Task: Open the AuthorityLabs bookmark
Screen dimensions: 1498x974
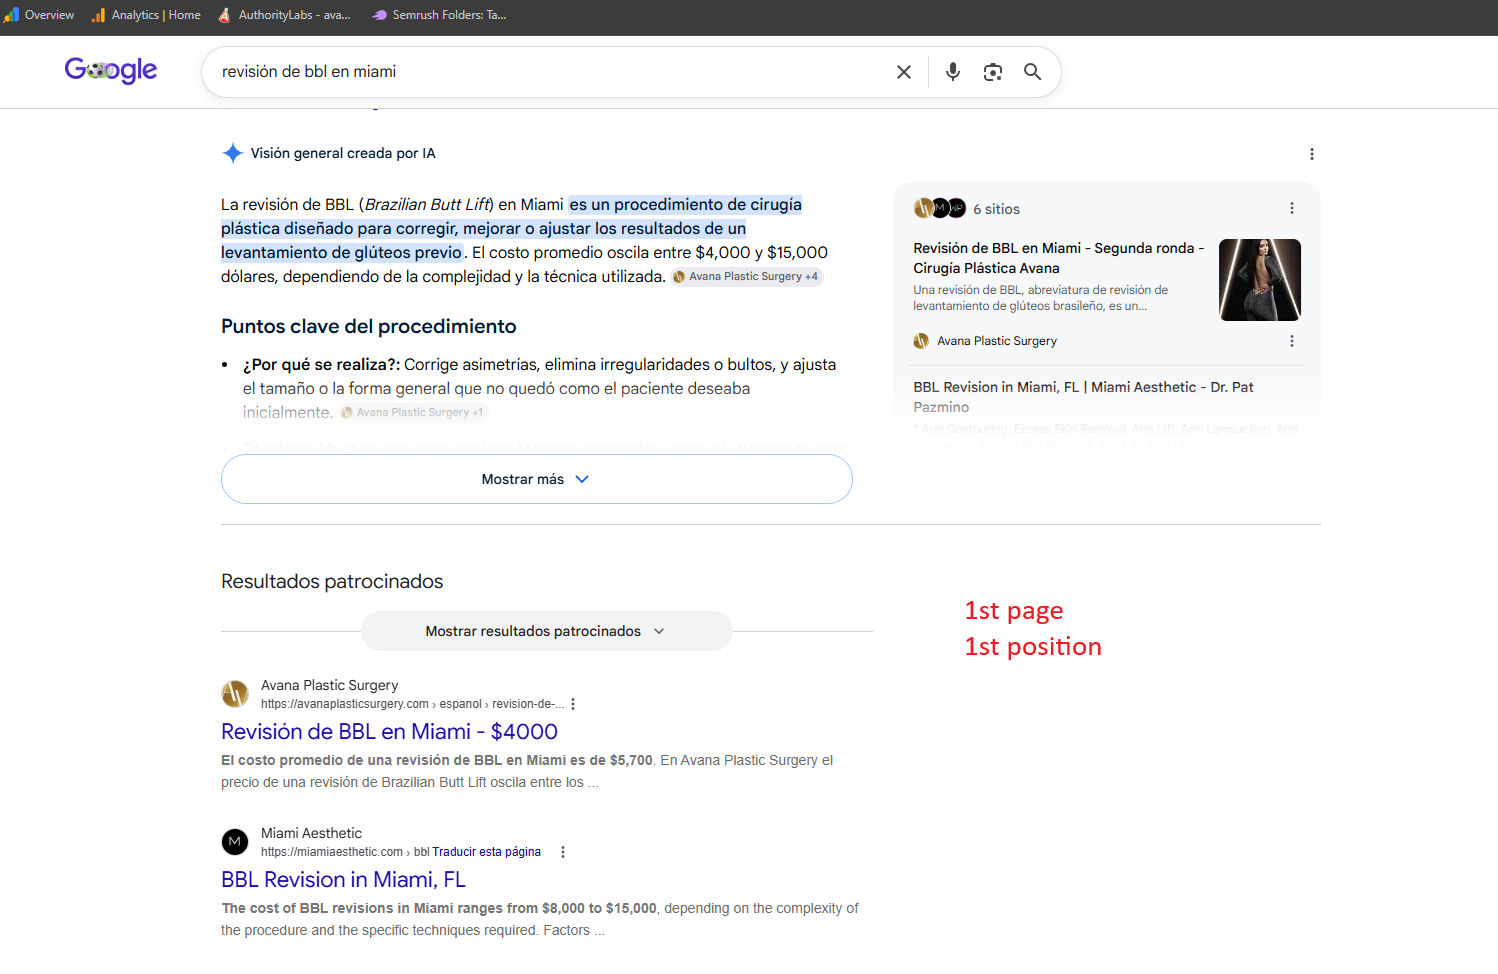Action: tap(284, 15)
